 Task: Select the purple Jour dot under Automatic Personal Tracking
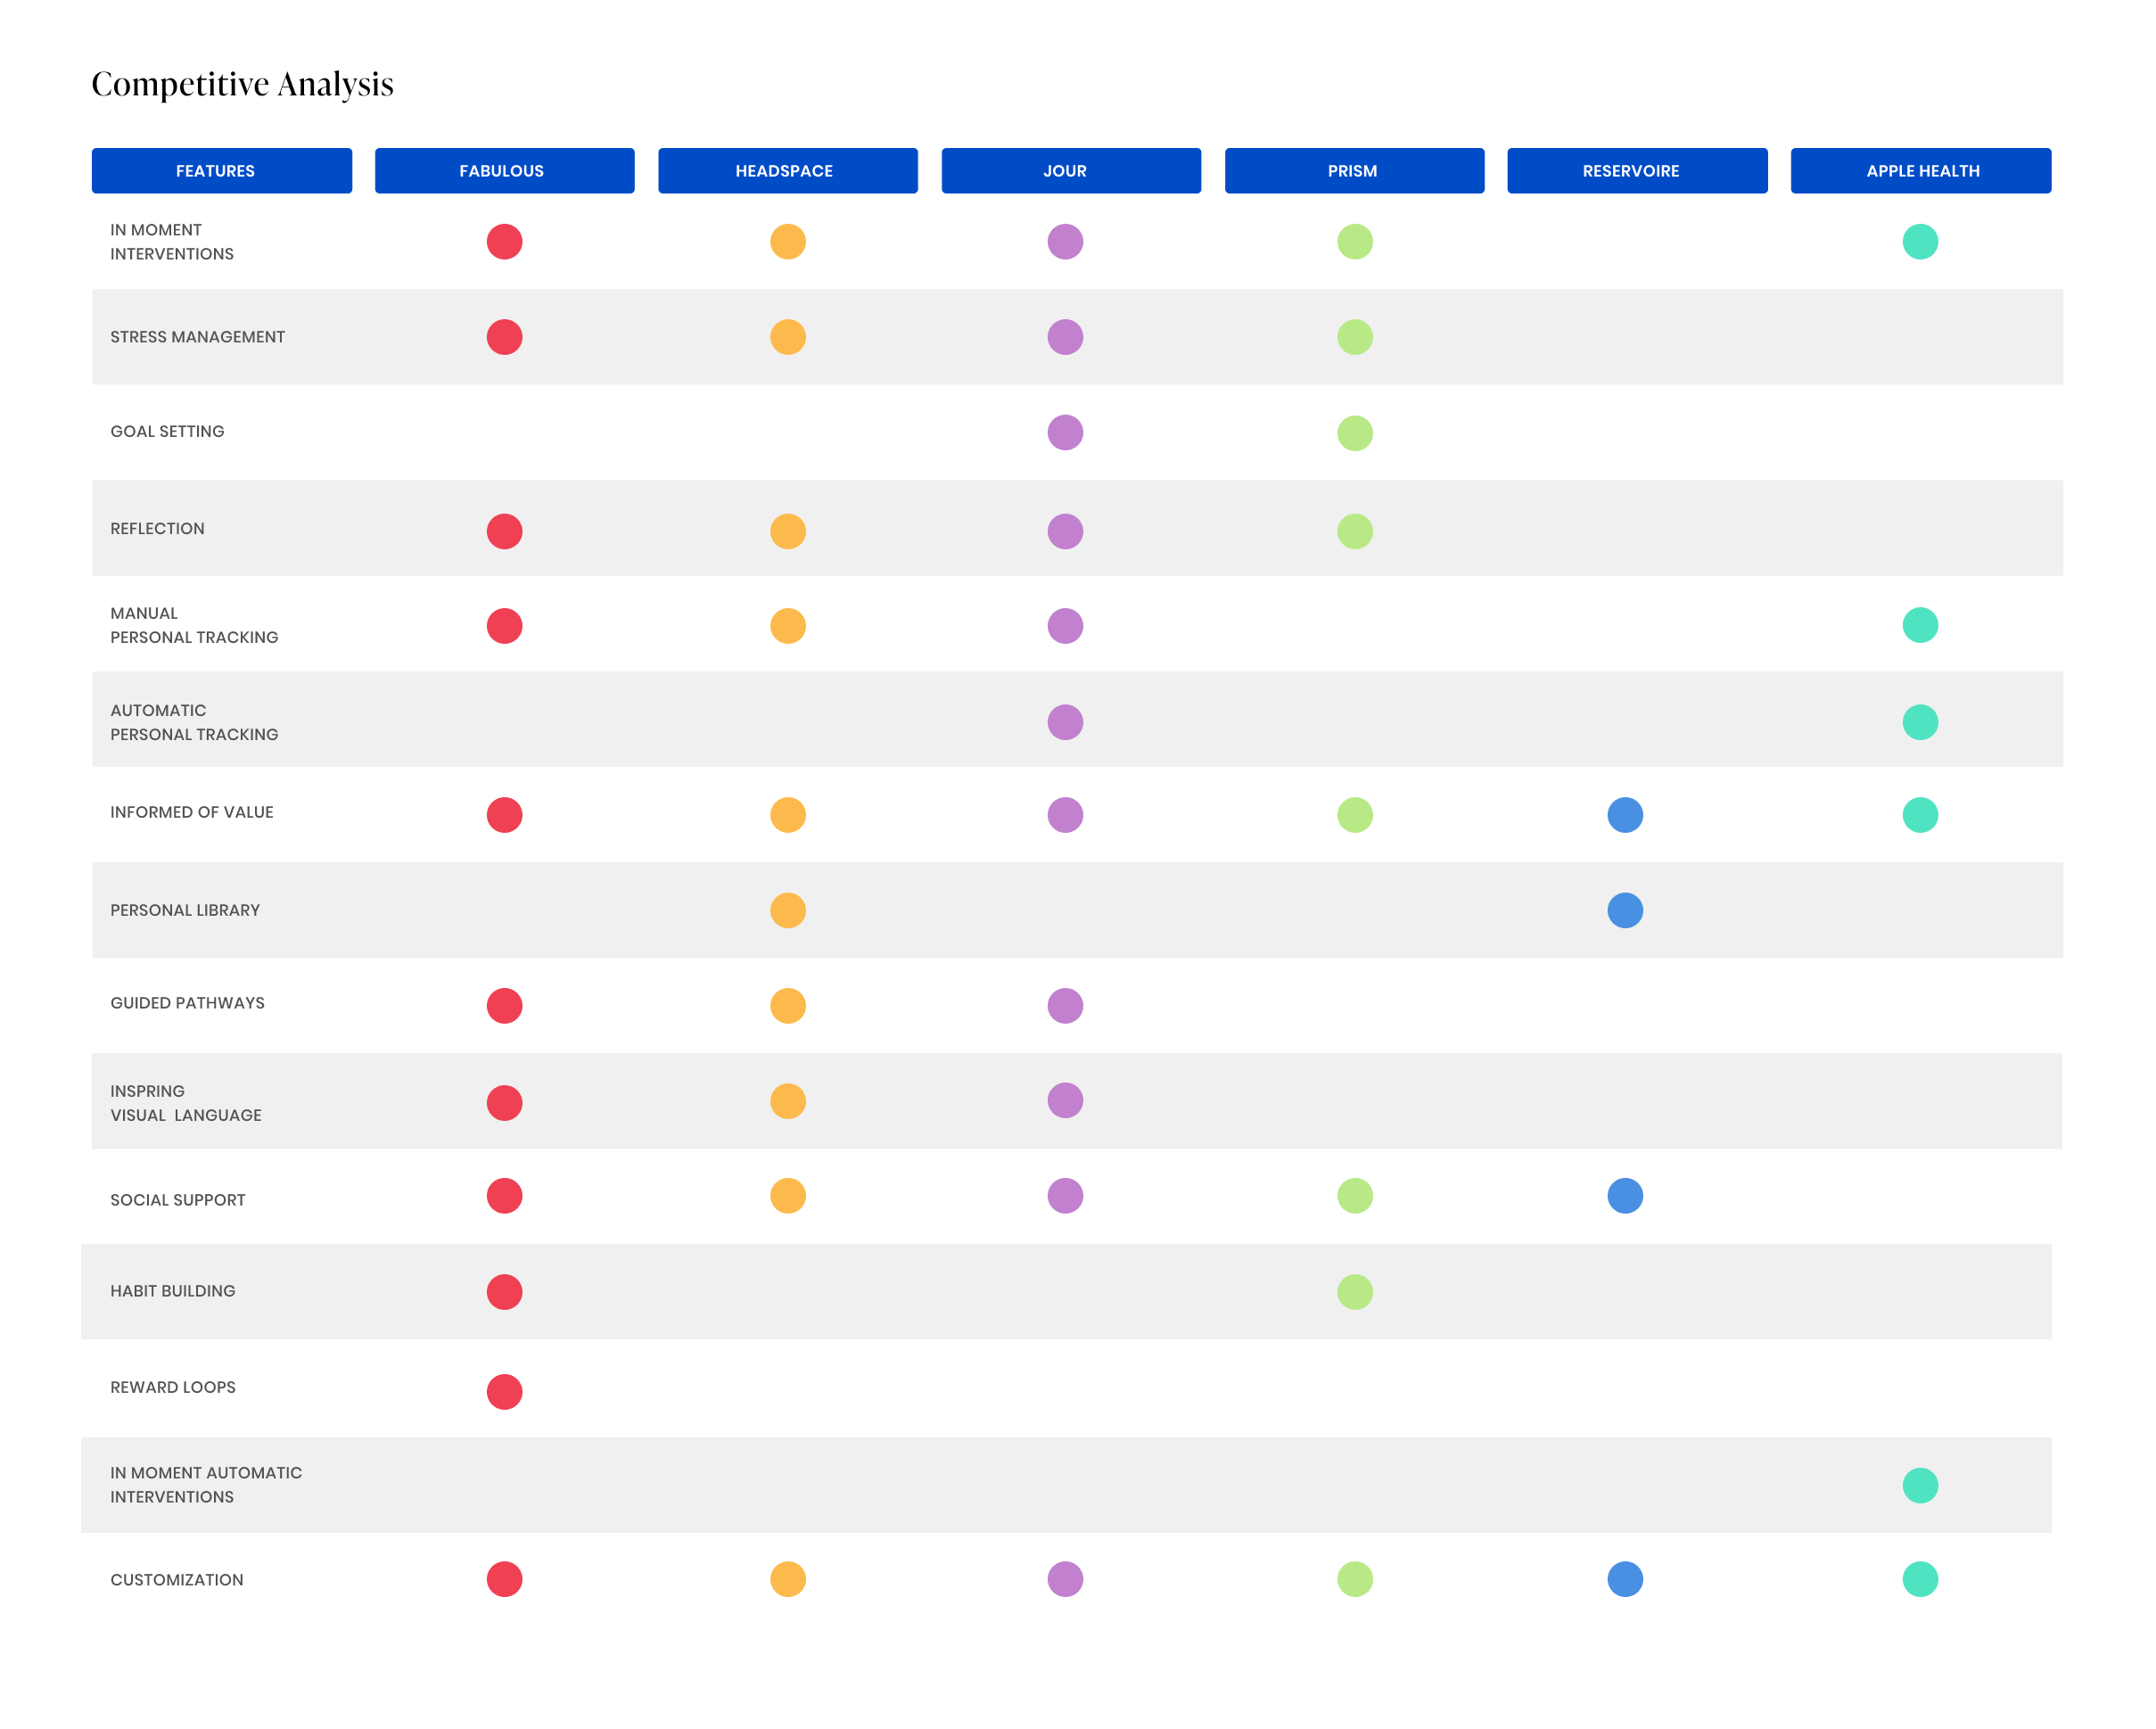tap(1065, 721)
